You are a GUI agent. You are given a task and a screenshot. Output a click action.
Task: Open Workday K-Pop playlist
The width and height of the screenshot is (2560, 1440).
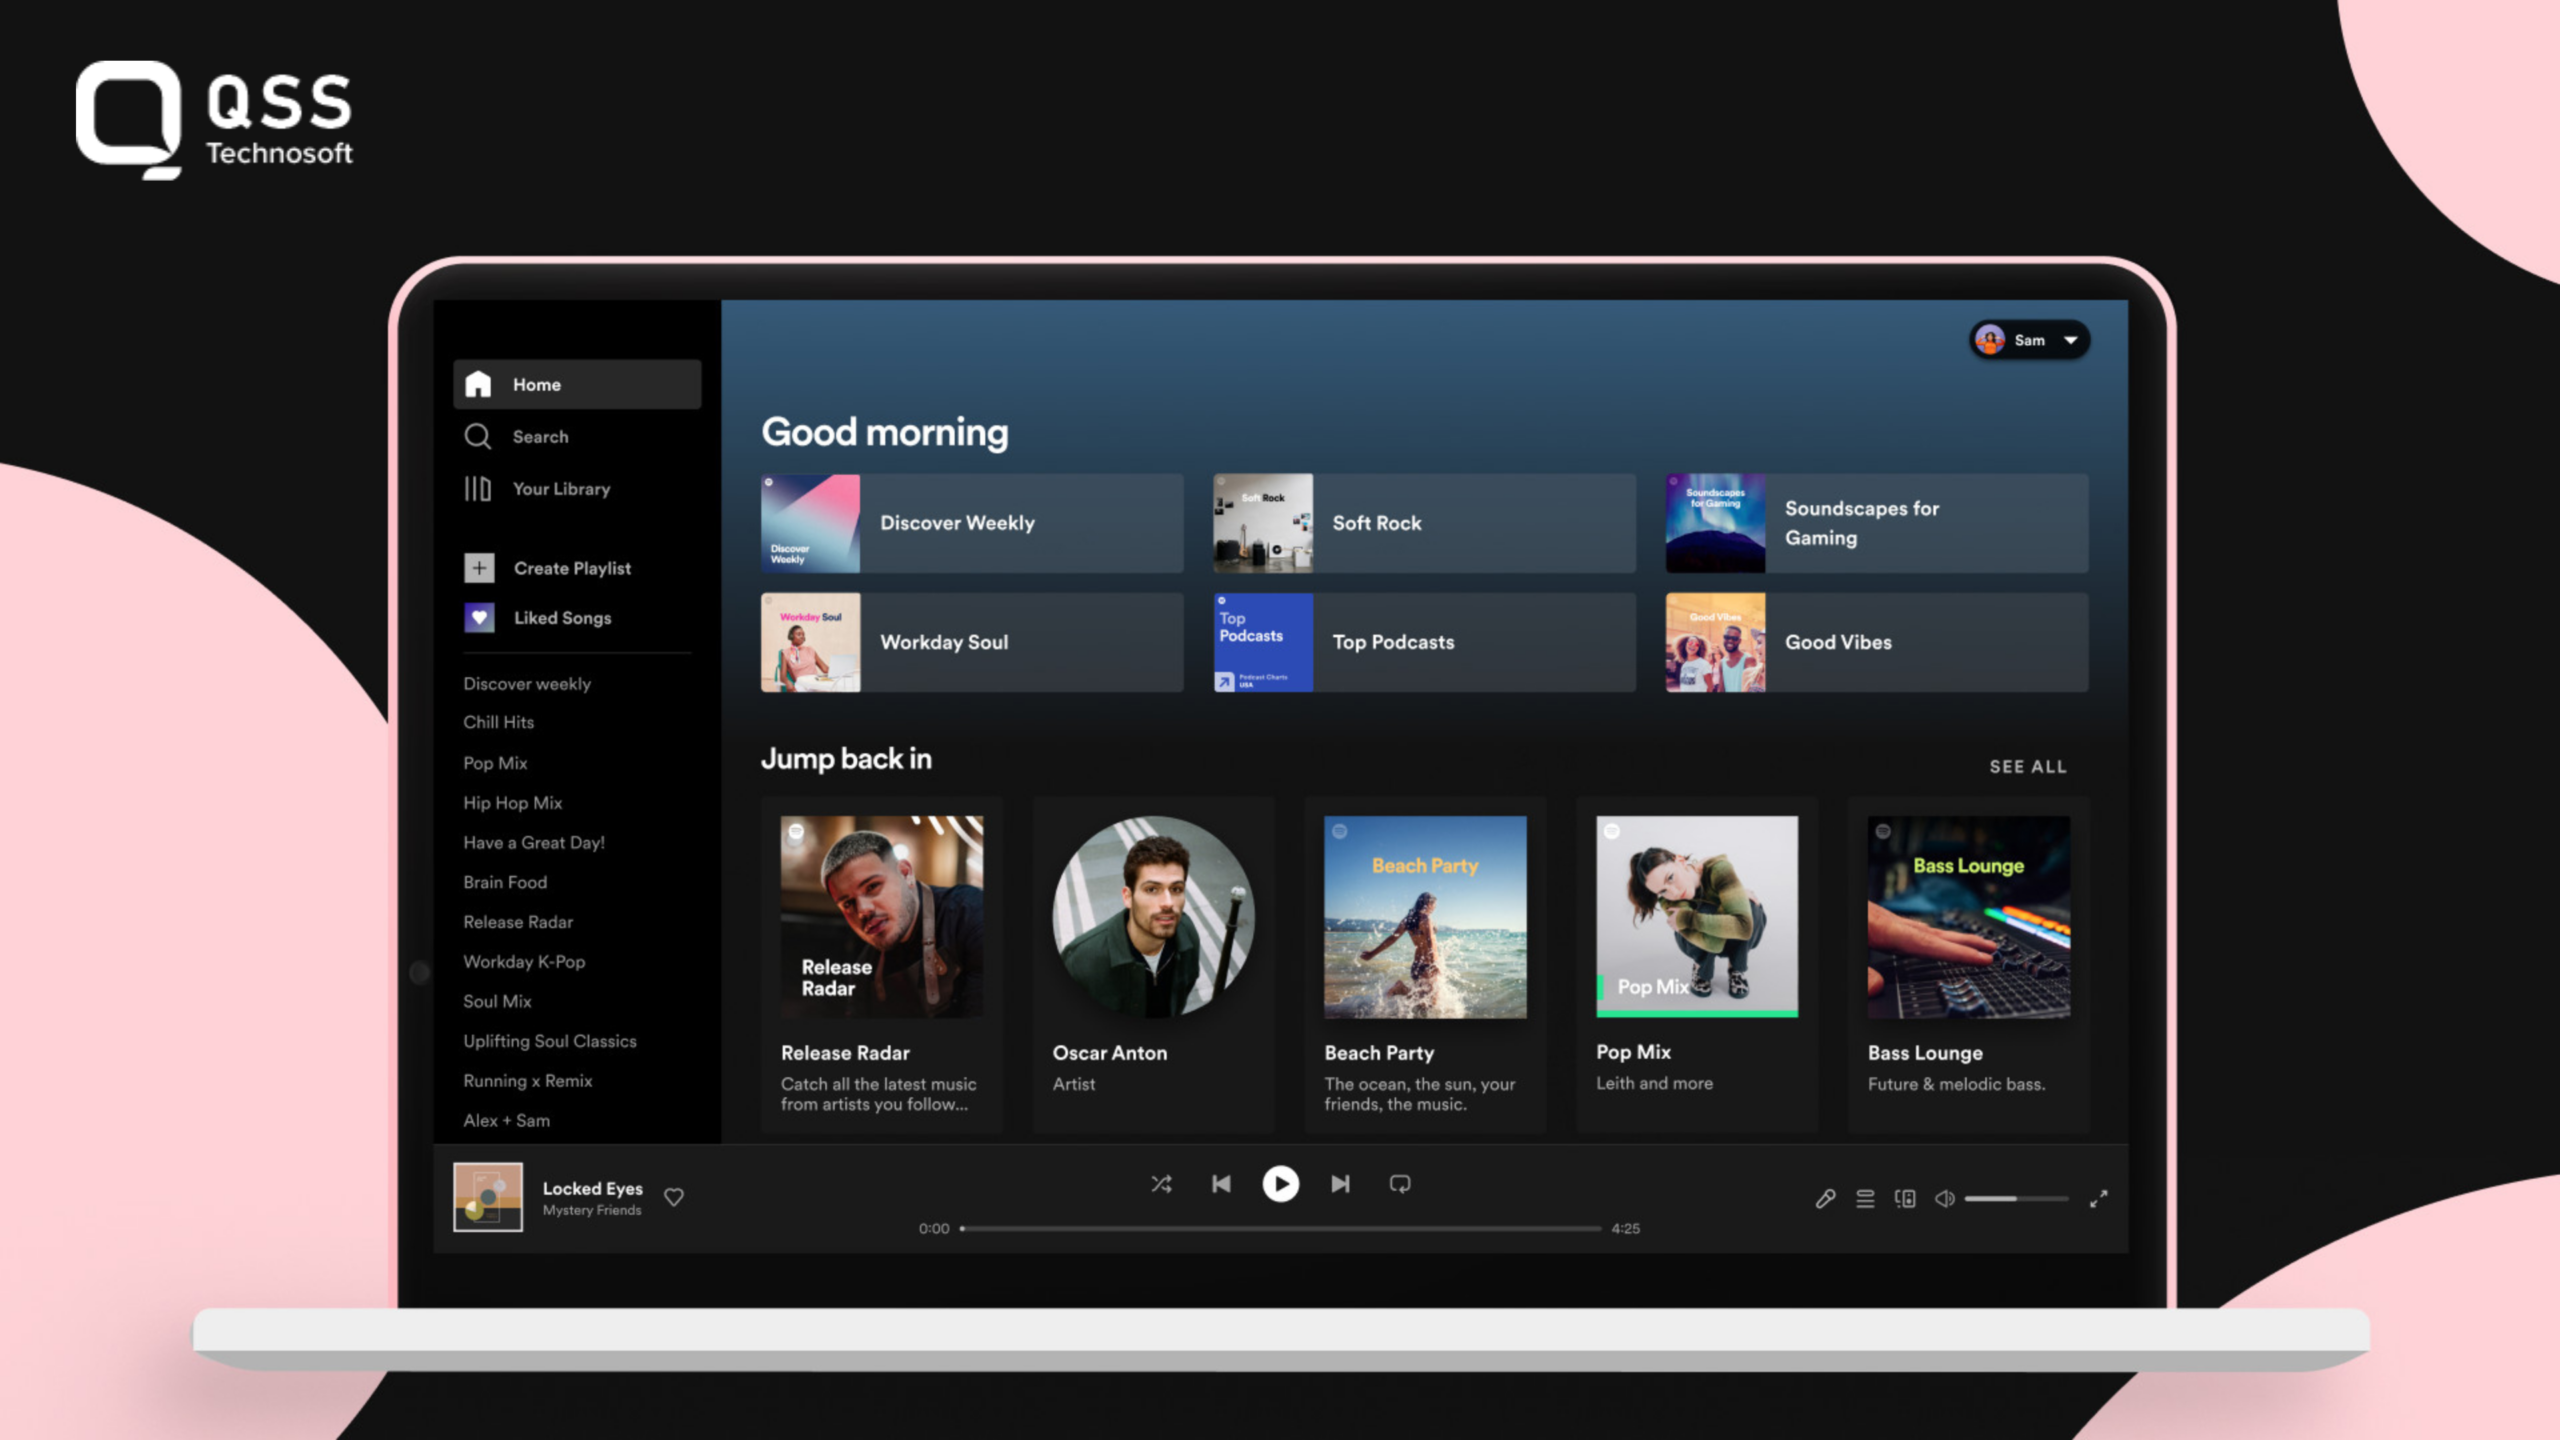(524, 961)
